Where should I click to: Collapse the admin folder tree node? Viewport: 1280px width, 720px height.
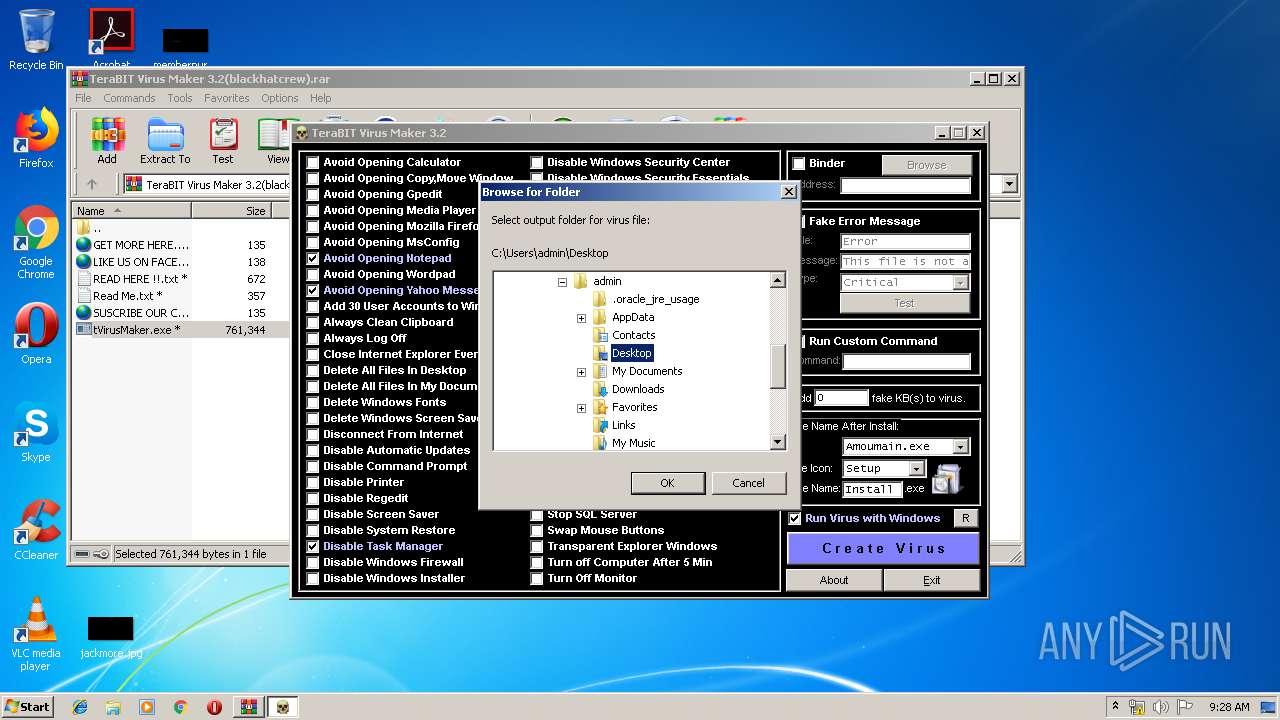tap(563, 282)
